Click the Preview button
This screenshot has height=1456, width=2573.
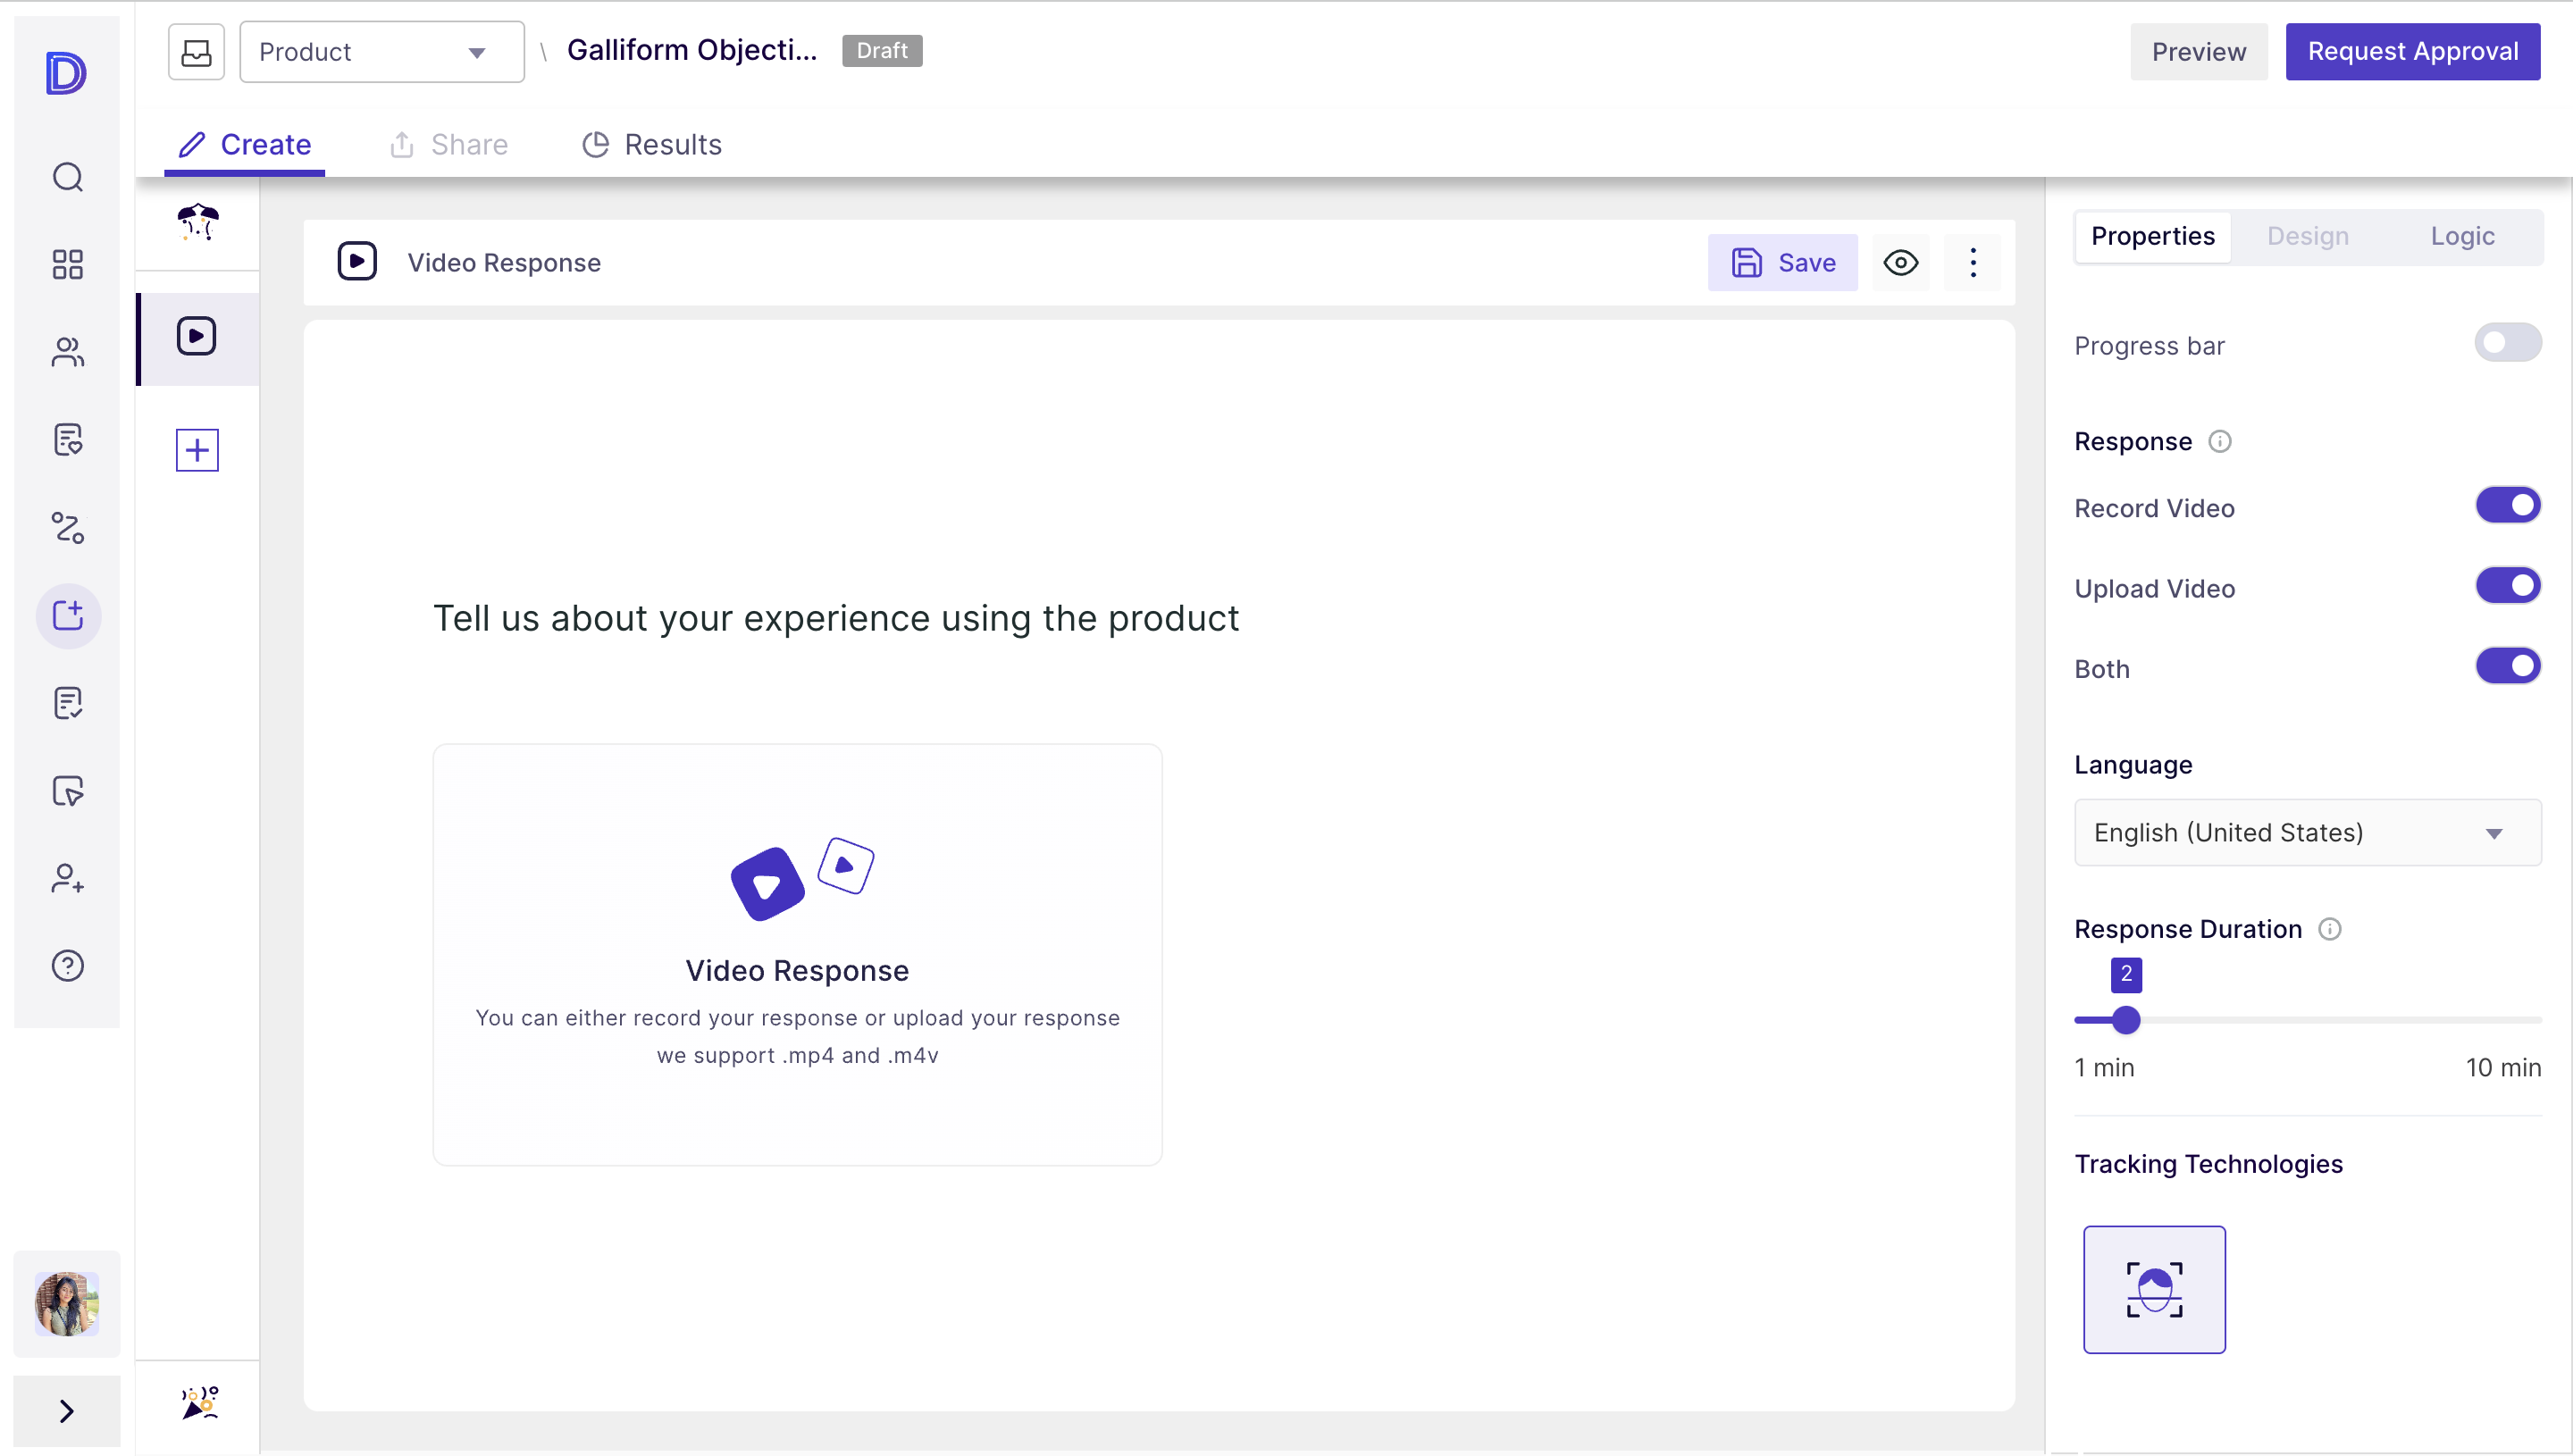point(2199,52)
